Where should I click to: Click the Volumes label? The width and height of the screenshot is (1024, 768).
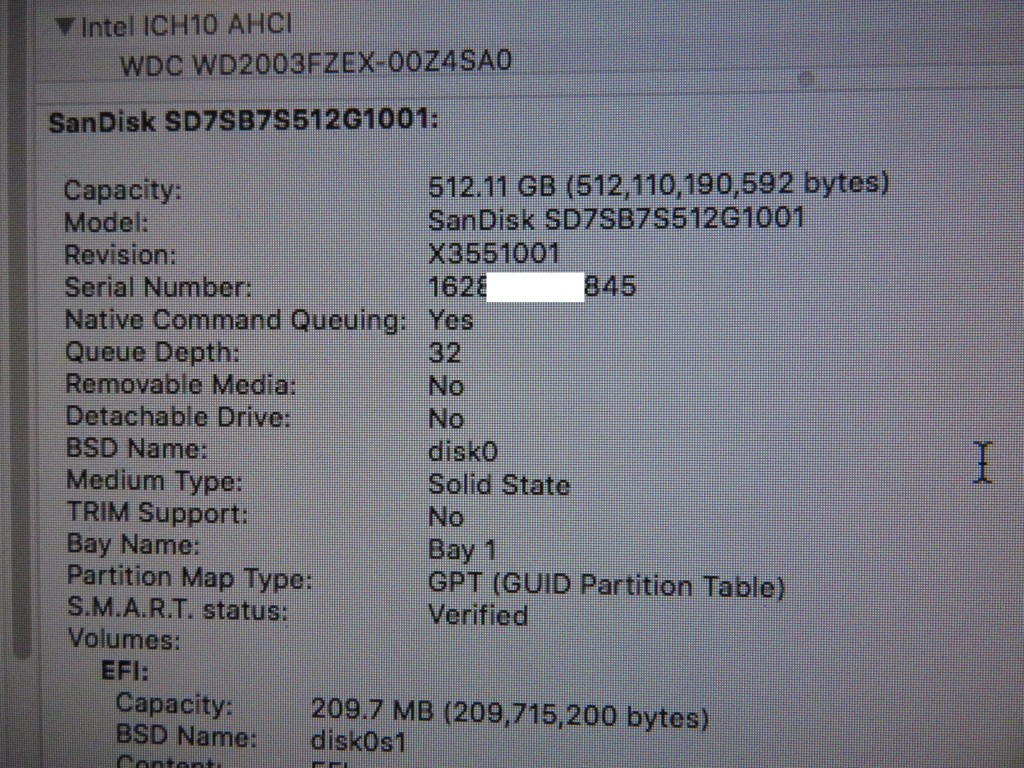[124, 639]
